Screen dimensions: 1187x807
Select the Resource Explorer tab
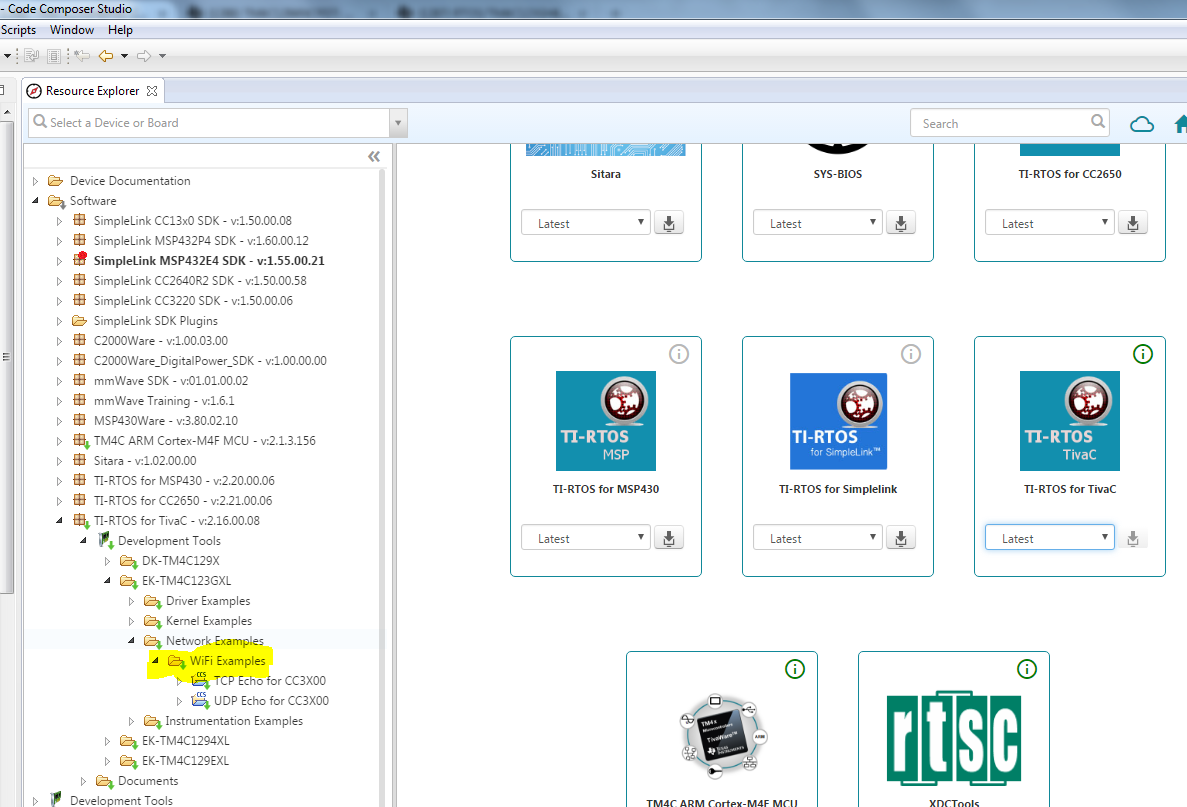[92, 91]
